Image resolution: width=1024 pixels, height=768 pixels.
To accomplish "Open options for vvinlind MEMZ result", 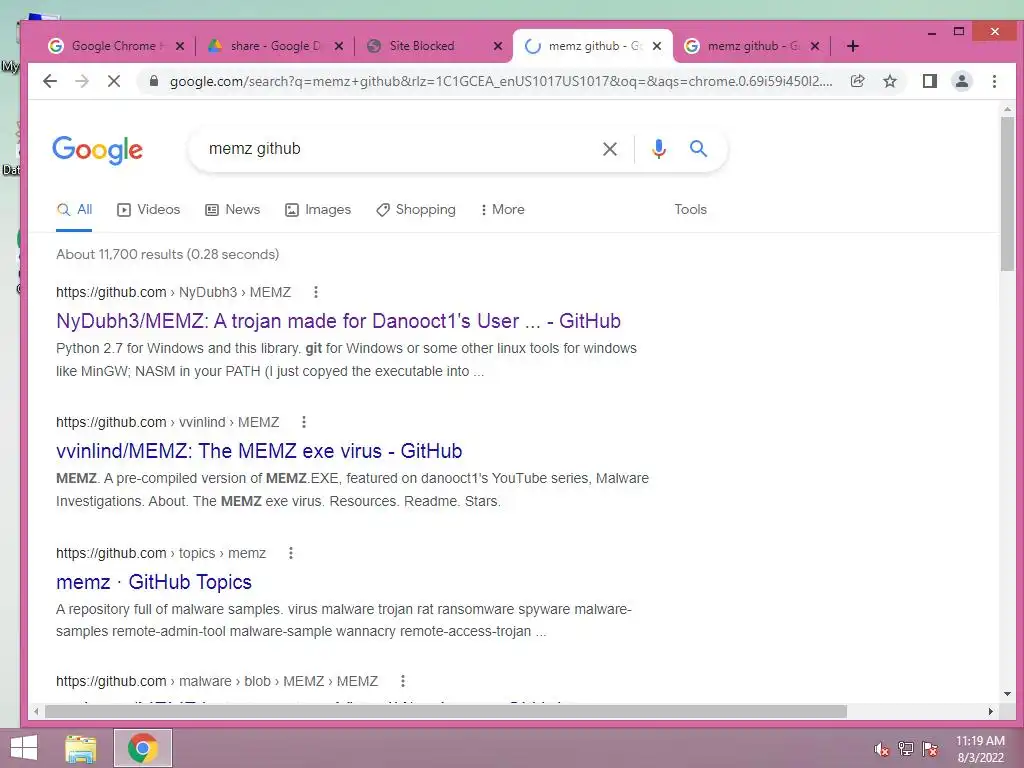I will click(304, 422).
